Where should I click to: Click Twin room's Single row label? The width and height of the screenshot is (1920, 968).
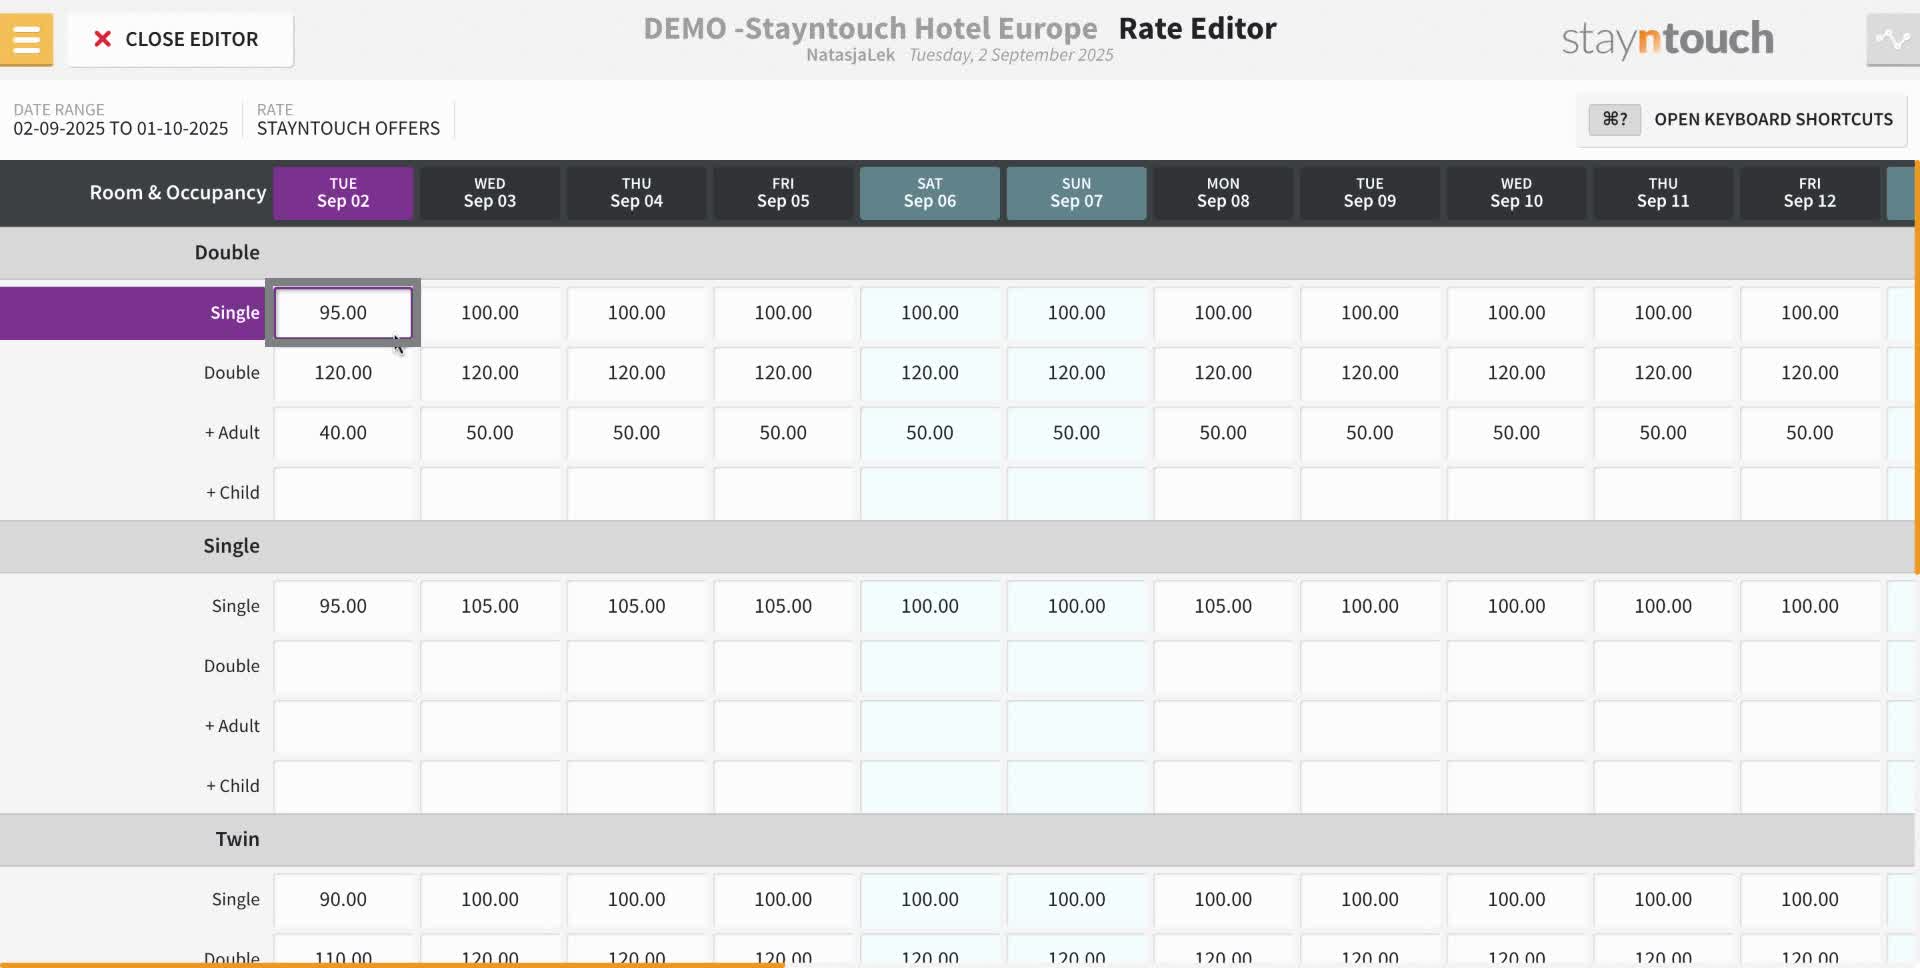[x=235, y=899]
